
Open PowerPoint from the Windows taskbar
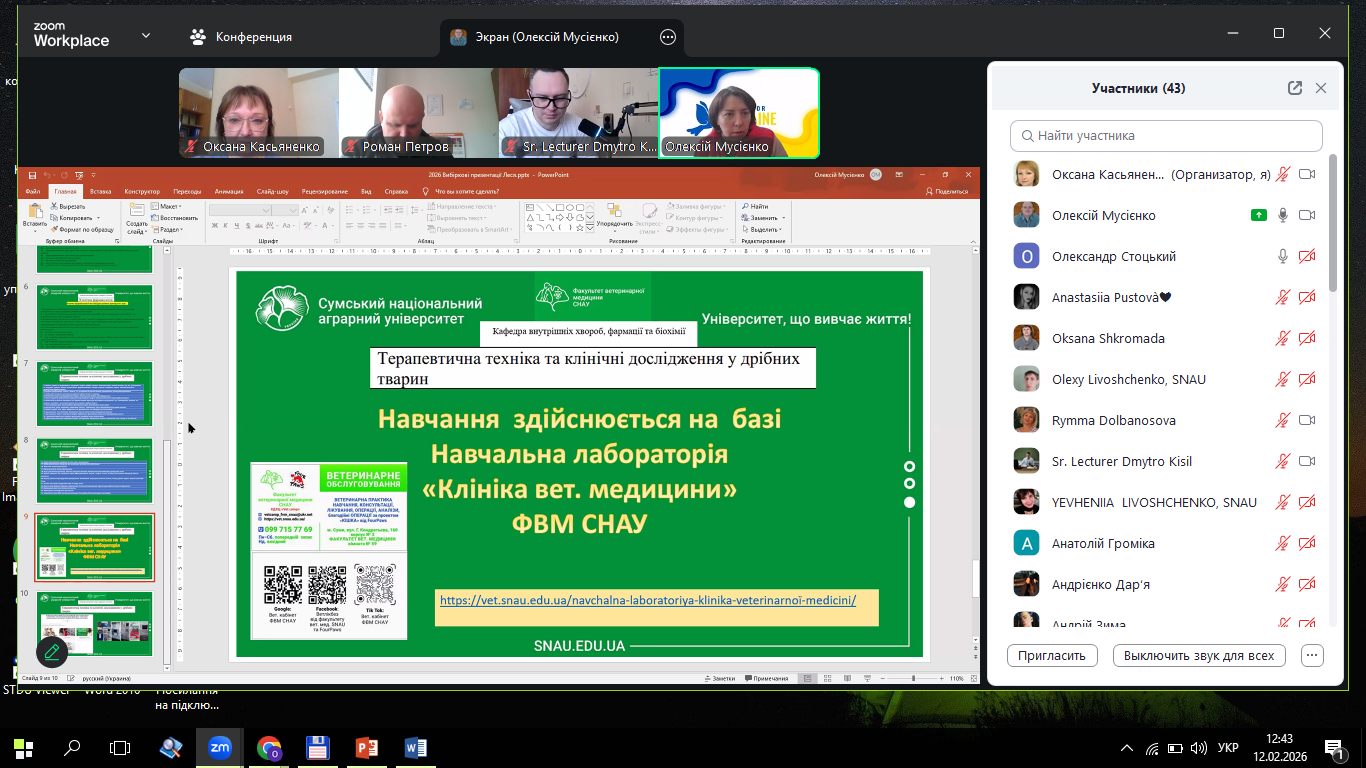click(x=367, y=747)
